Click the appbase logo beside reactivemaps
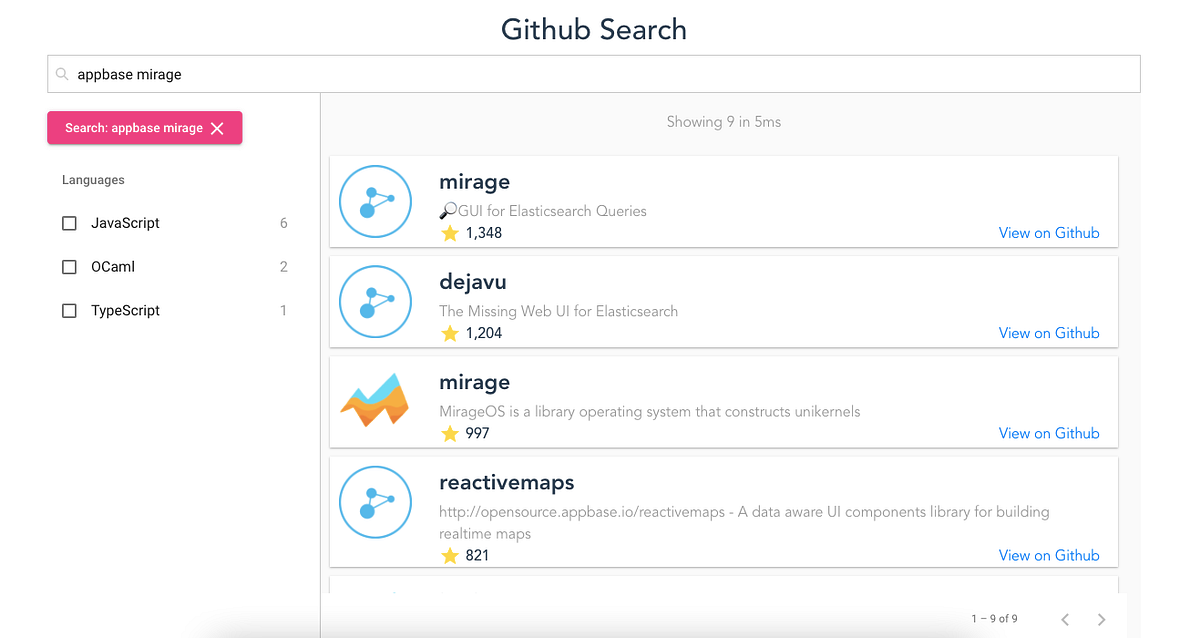Image resolution: width=1200 pixels, height=638 pixels. pos(375,502)
